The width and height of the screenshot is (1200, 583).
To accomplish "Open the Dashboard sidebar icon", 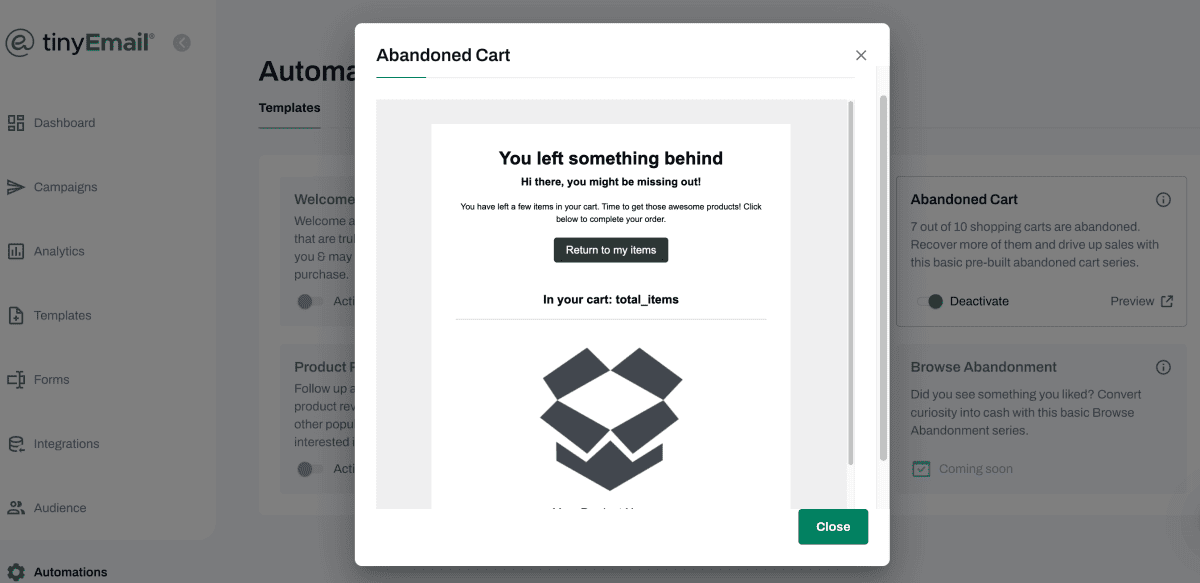I will tap(16, 123).
